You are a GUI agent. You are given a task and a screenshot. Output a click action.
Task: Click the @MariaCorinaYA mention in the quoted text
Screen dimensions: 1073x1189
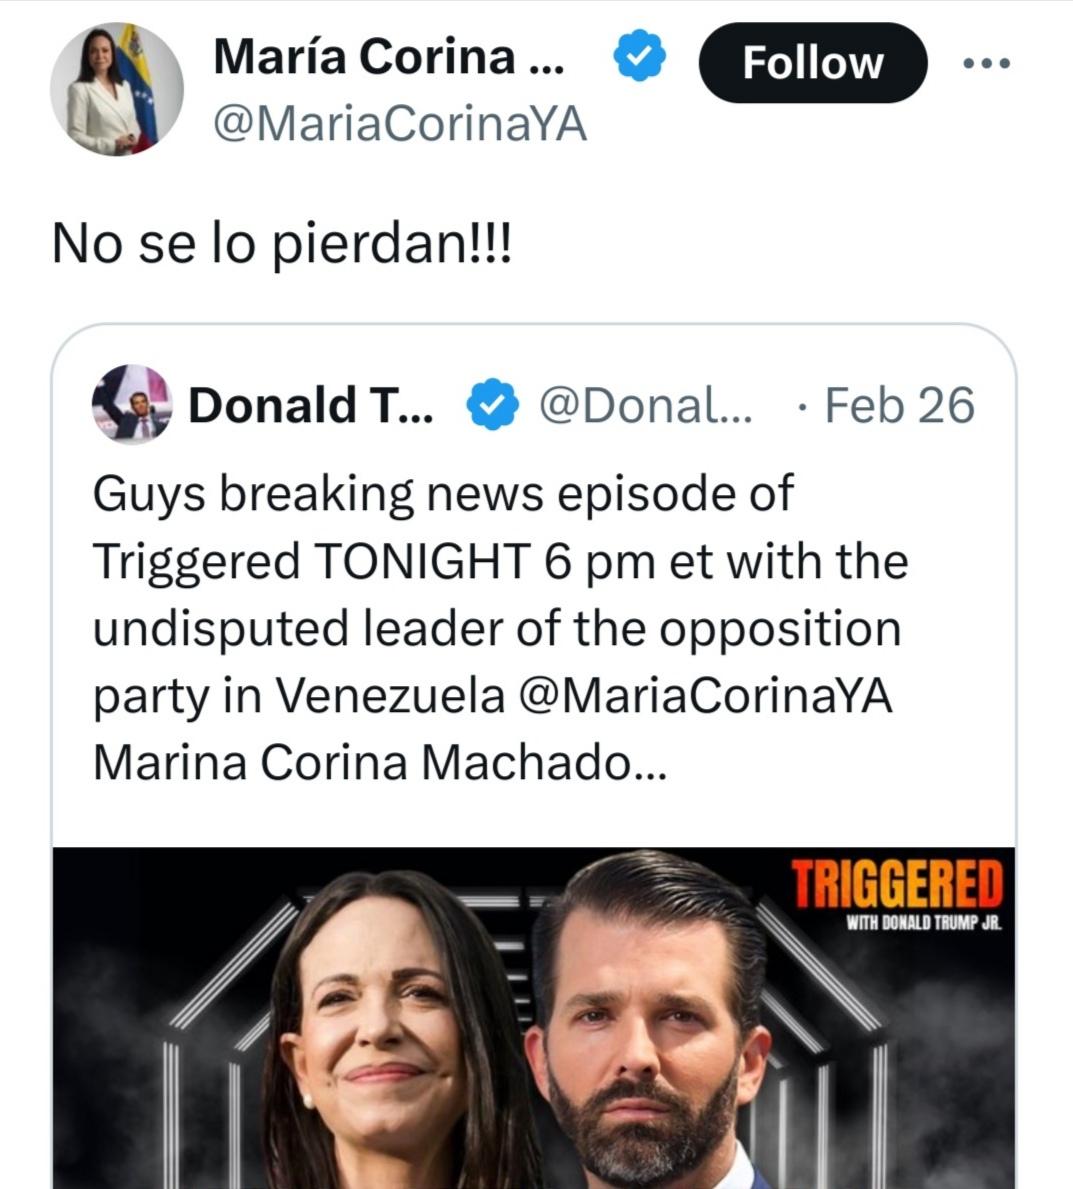(706, 697)
